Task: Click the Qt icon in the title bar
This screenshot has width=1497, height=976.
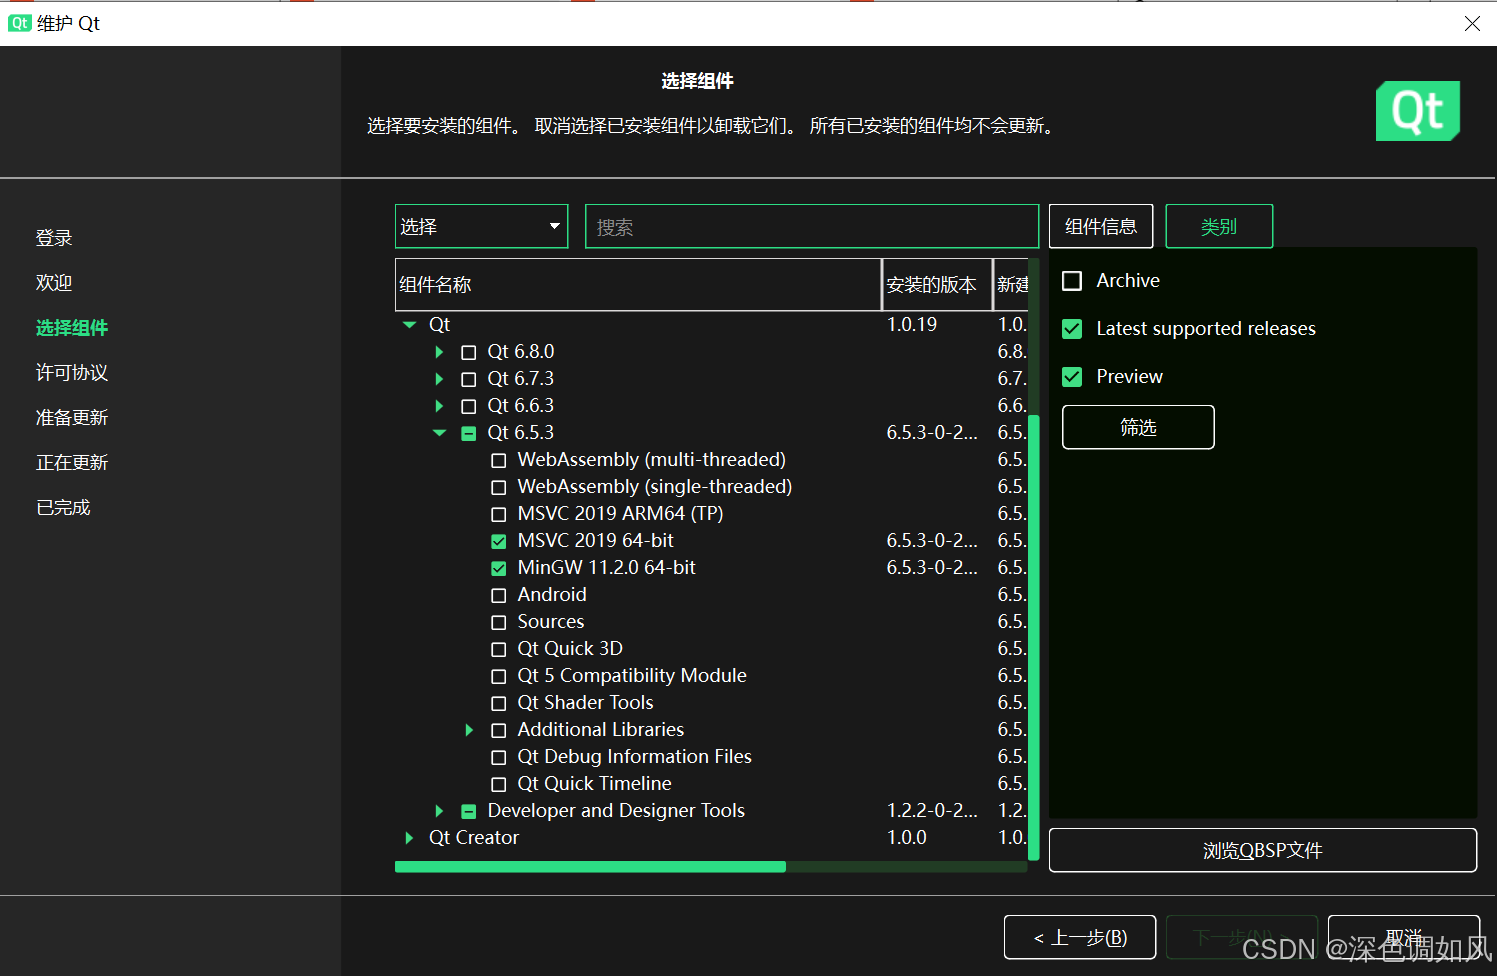Action: pyautogui.click(x=19, y=23)
